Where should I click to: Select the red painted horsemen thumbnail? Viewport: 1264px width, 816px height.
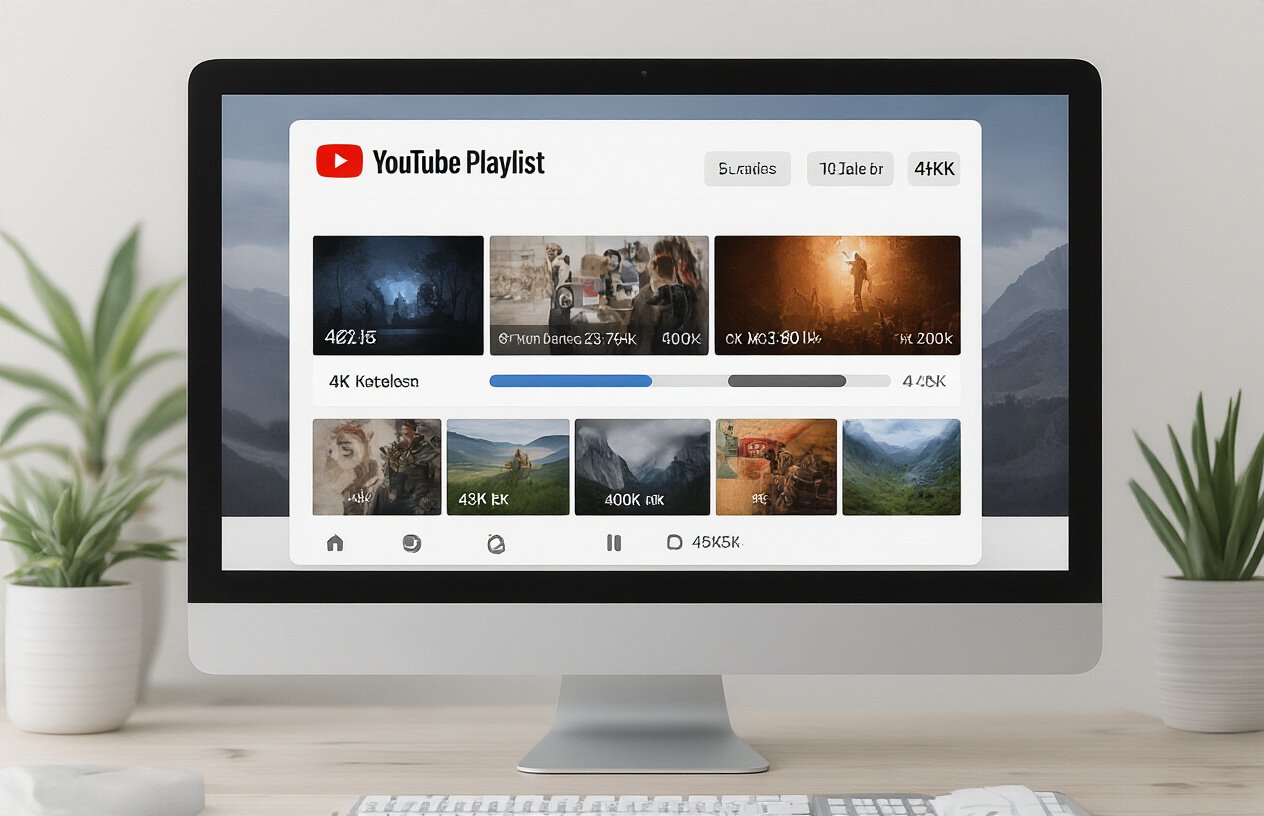pyautogui.click(x=776, y=467)
